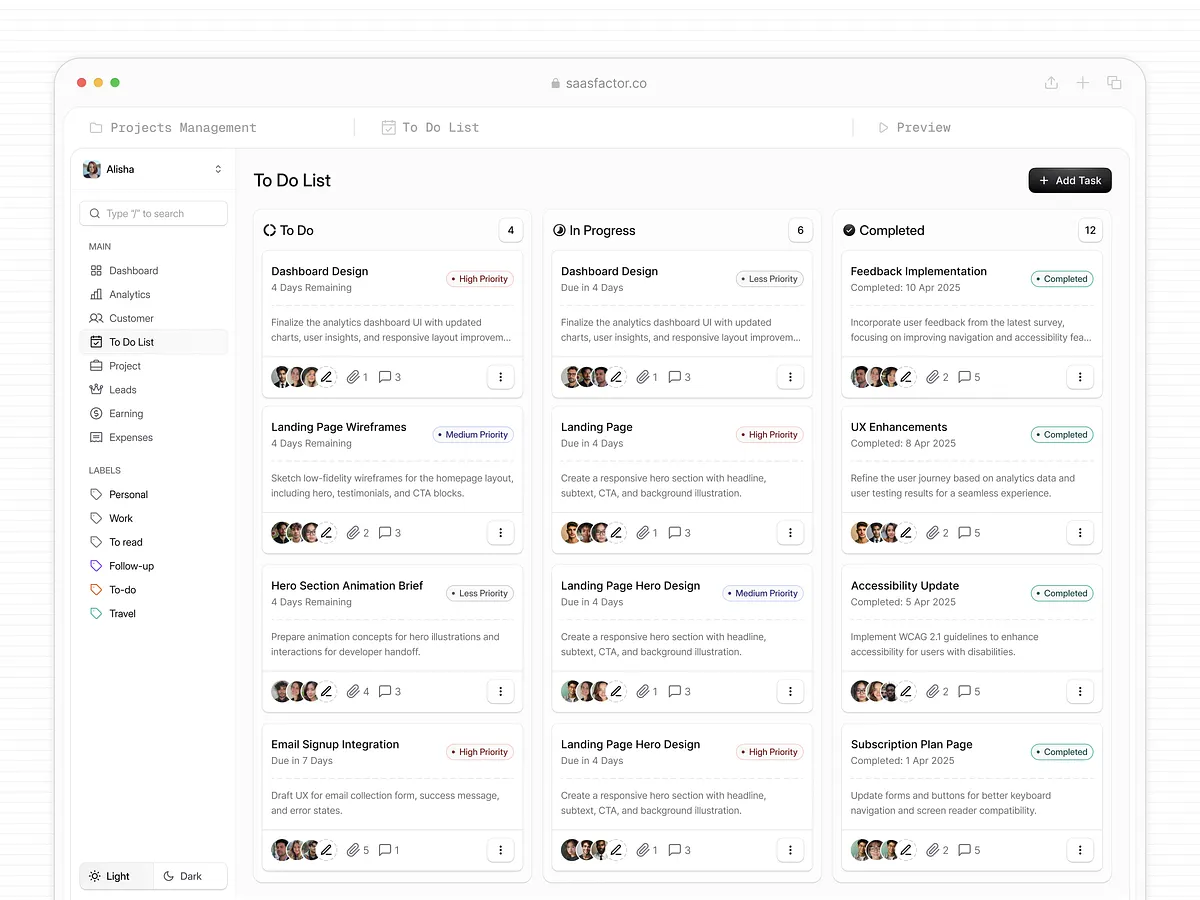
Task: Open comments on the Dashboard Design card
Action: click(x=385, y=377)
